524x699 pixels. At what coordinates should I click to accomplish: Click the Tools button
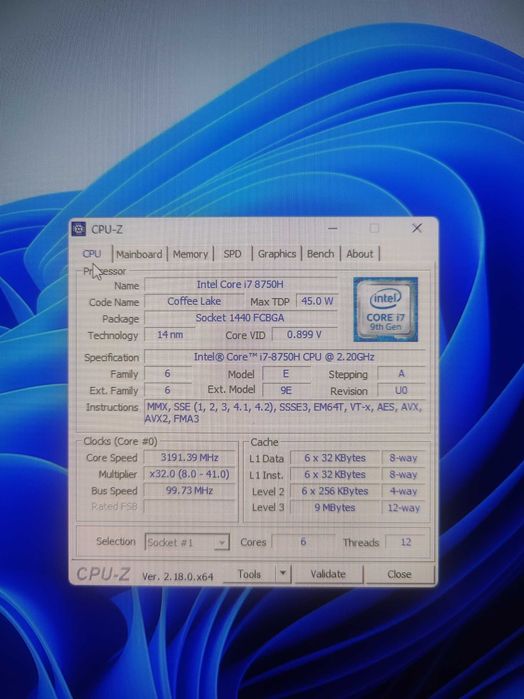click(249, 574)
